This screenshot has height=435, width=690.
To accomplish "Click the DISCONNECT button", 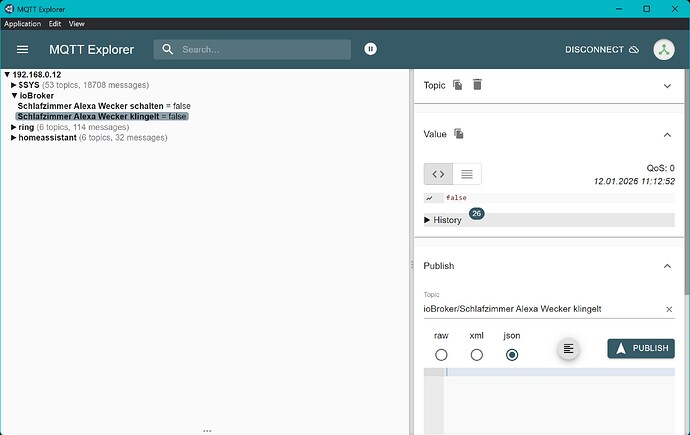I will 602,50.
